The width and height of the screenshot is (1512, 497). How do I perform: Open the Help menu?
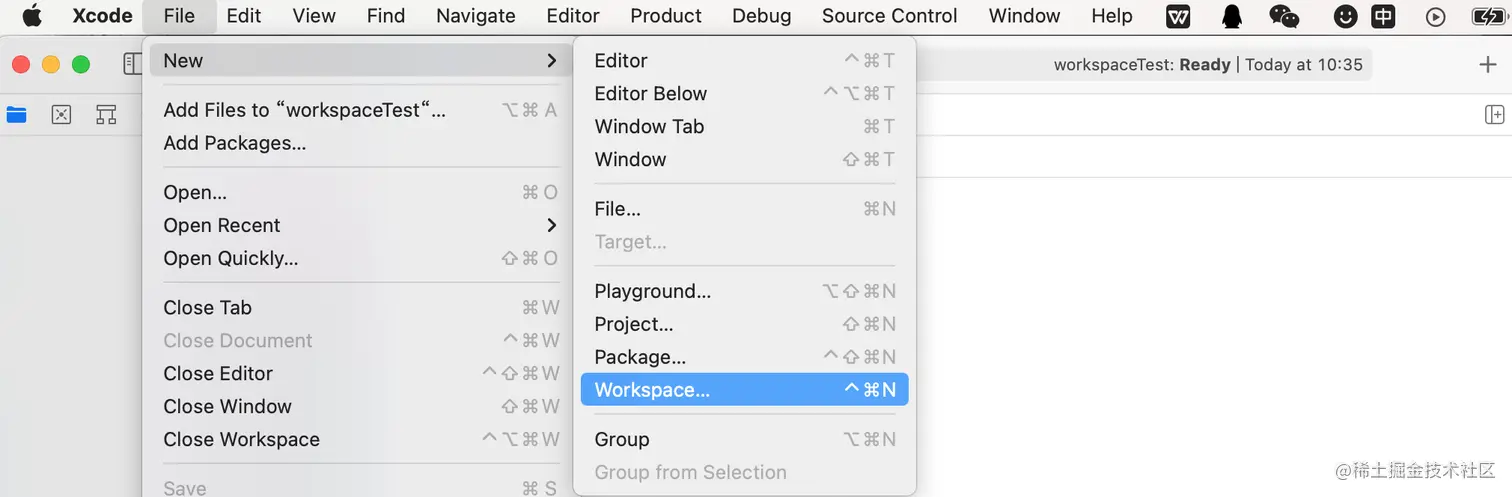pyautogui.click(x=1112, y=16)
